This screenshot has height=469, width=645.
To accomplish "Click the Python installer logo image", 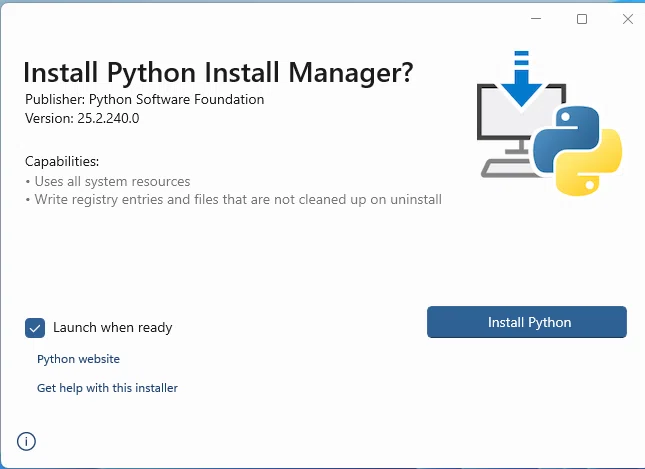I will [550, 123].
